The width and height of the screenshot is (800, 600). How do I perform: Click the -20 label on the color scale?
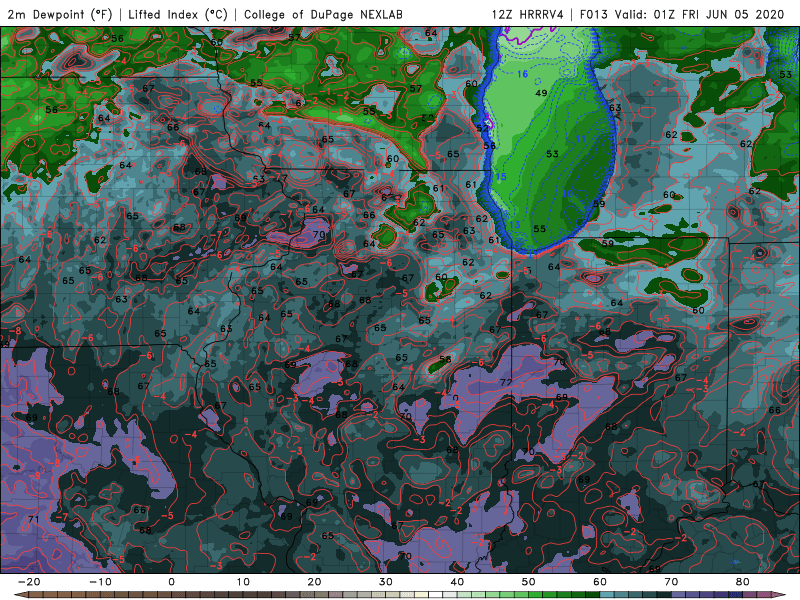coord(29,582)
